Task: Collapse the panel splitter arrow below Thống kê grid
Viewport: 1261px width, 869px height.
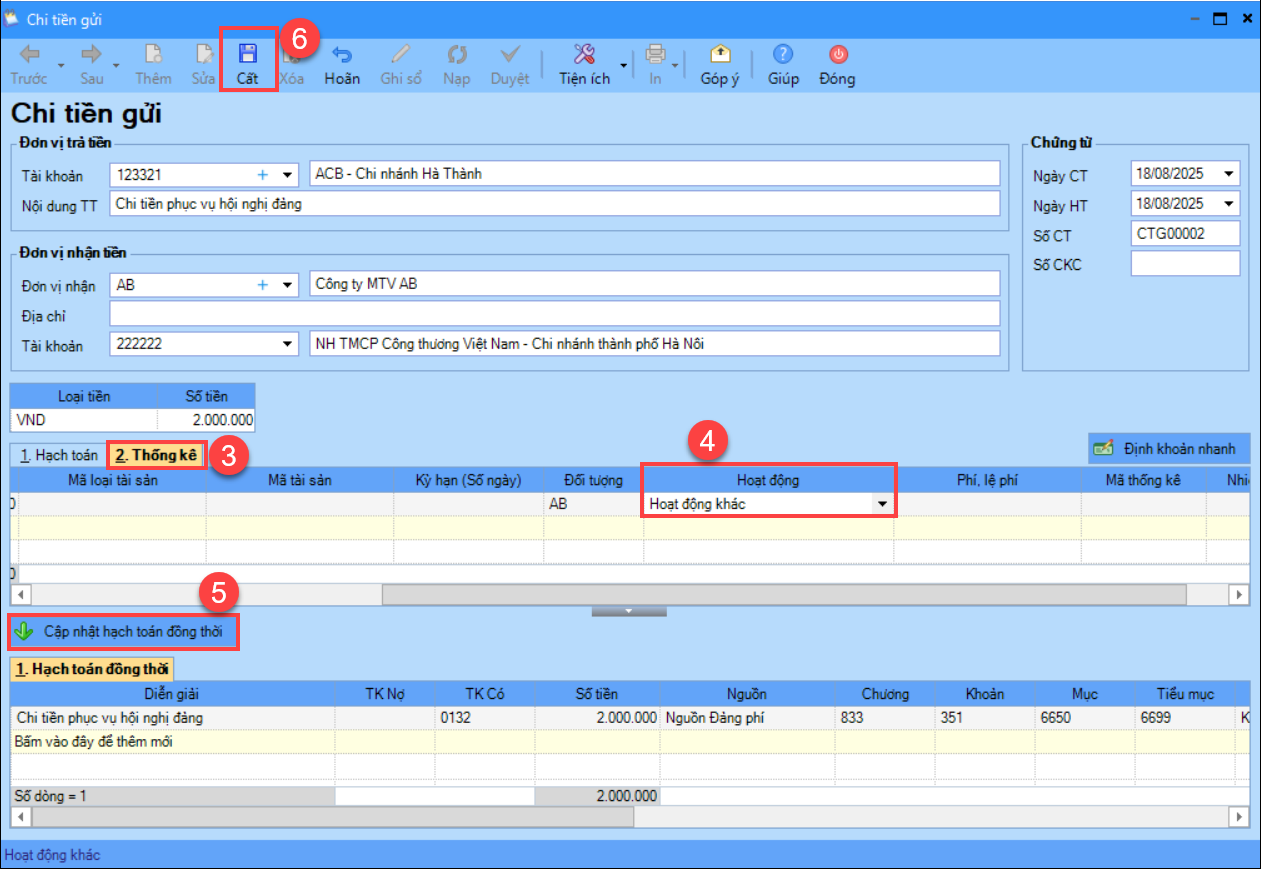Action: coord(629,610)
